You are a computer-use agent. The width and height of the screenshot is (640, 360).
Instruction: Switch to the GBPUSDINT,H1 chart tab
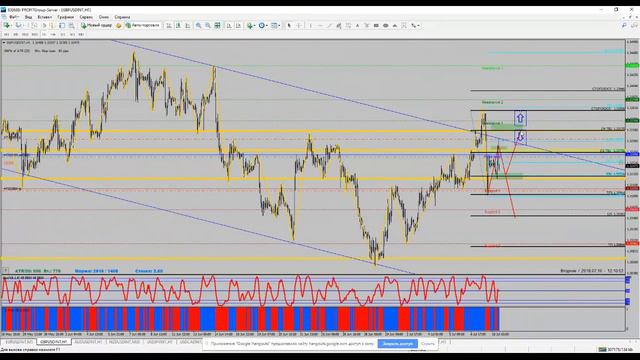click(54, 342)
